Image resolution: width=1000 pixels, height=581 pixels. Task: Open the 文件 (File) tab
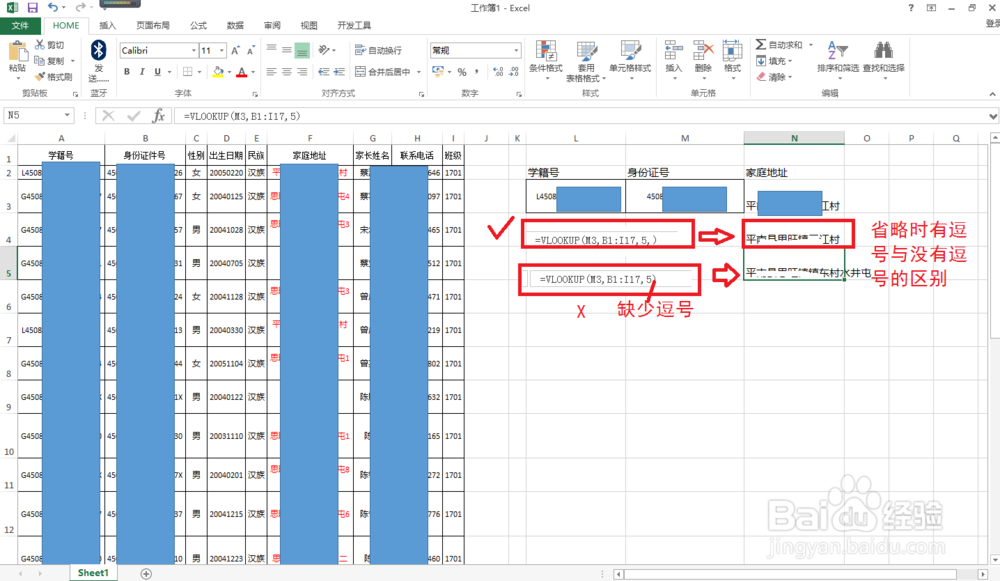point(20,26)
